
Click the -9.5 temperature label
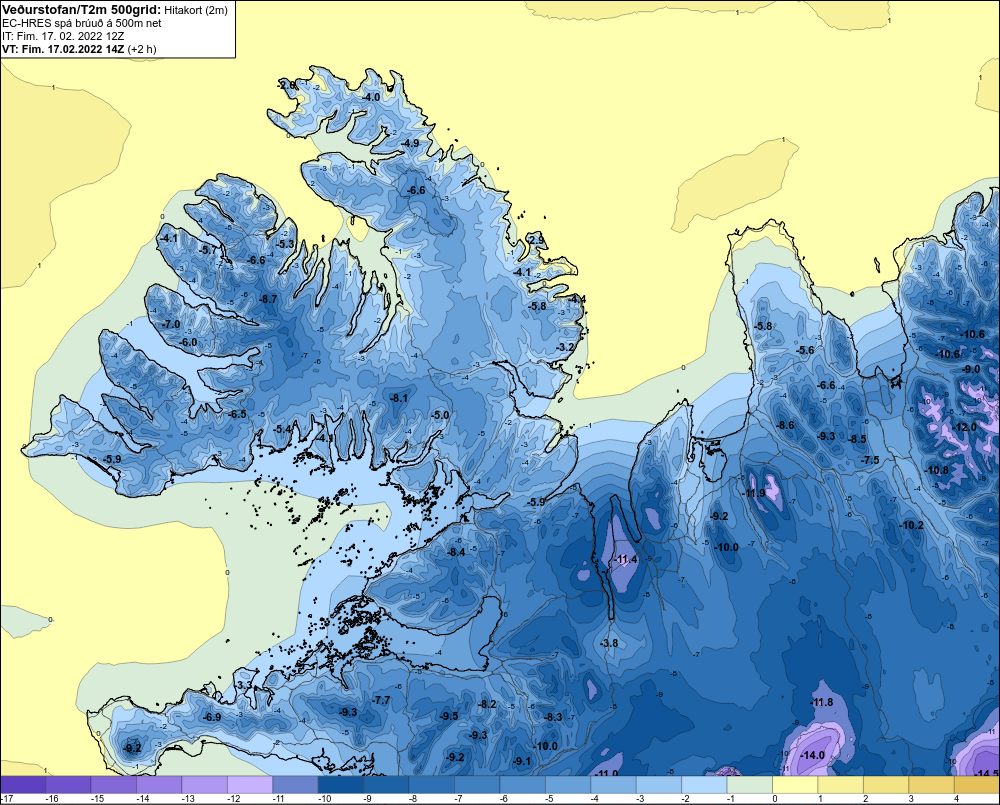pyautogui.click(x=449, y=716)
